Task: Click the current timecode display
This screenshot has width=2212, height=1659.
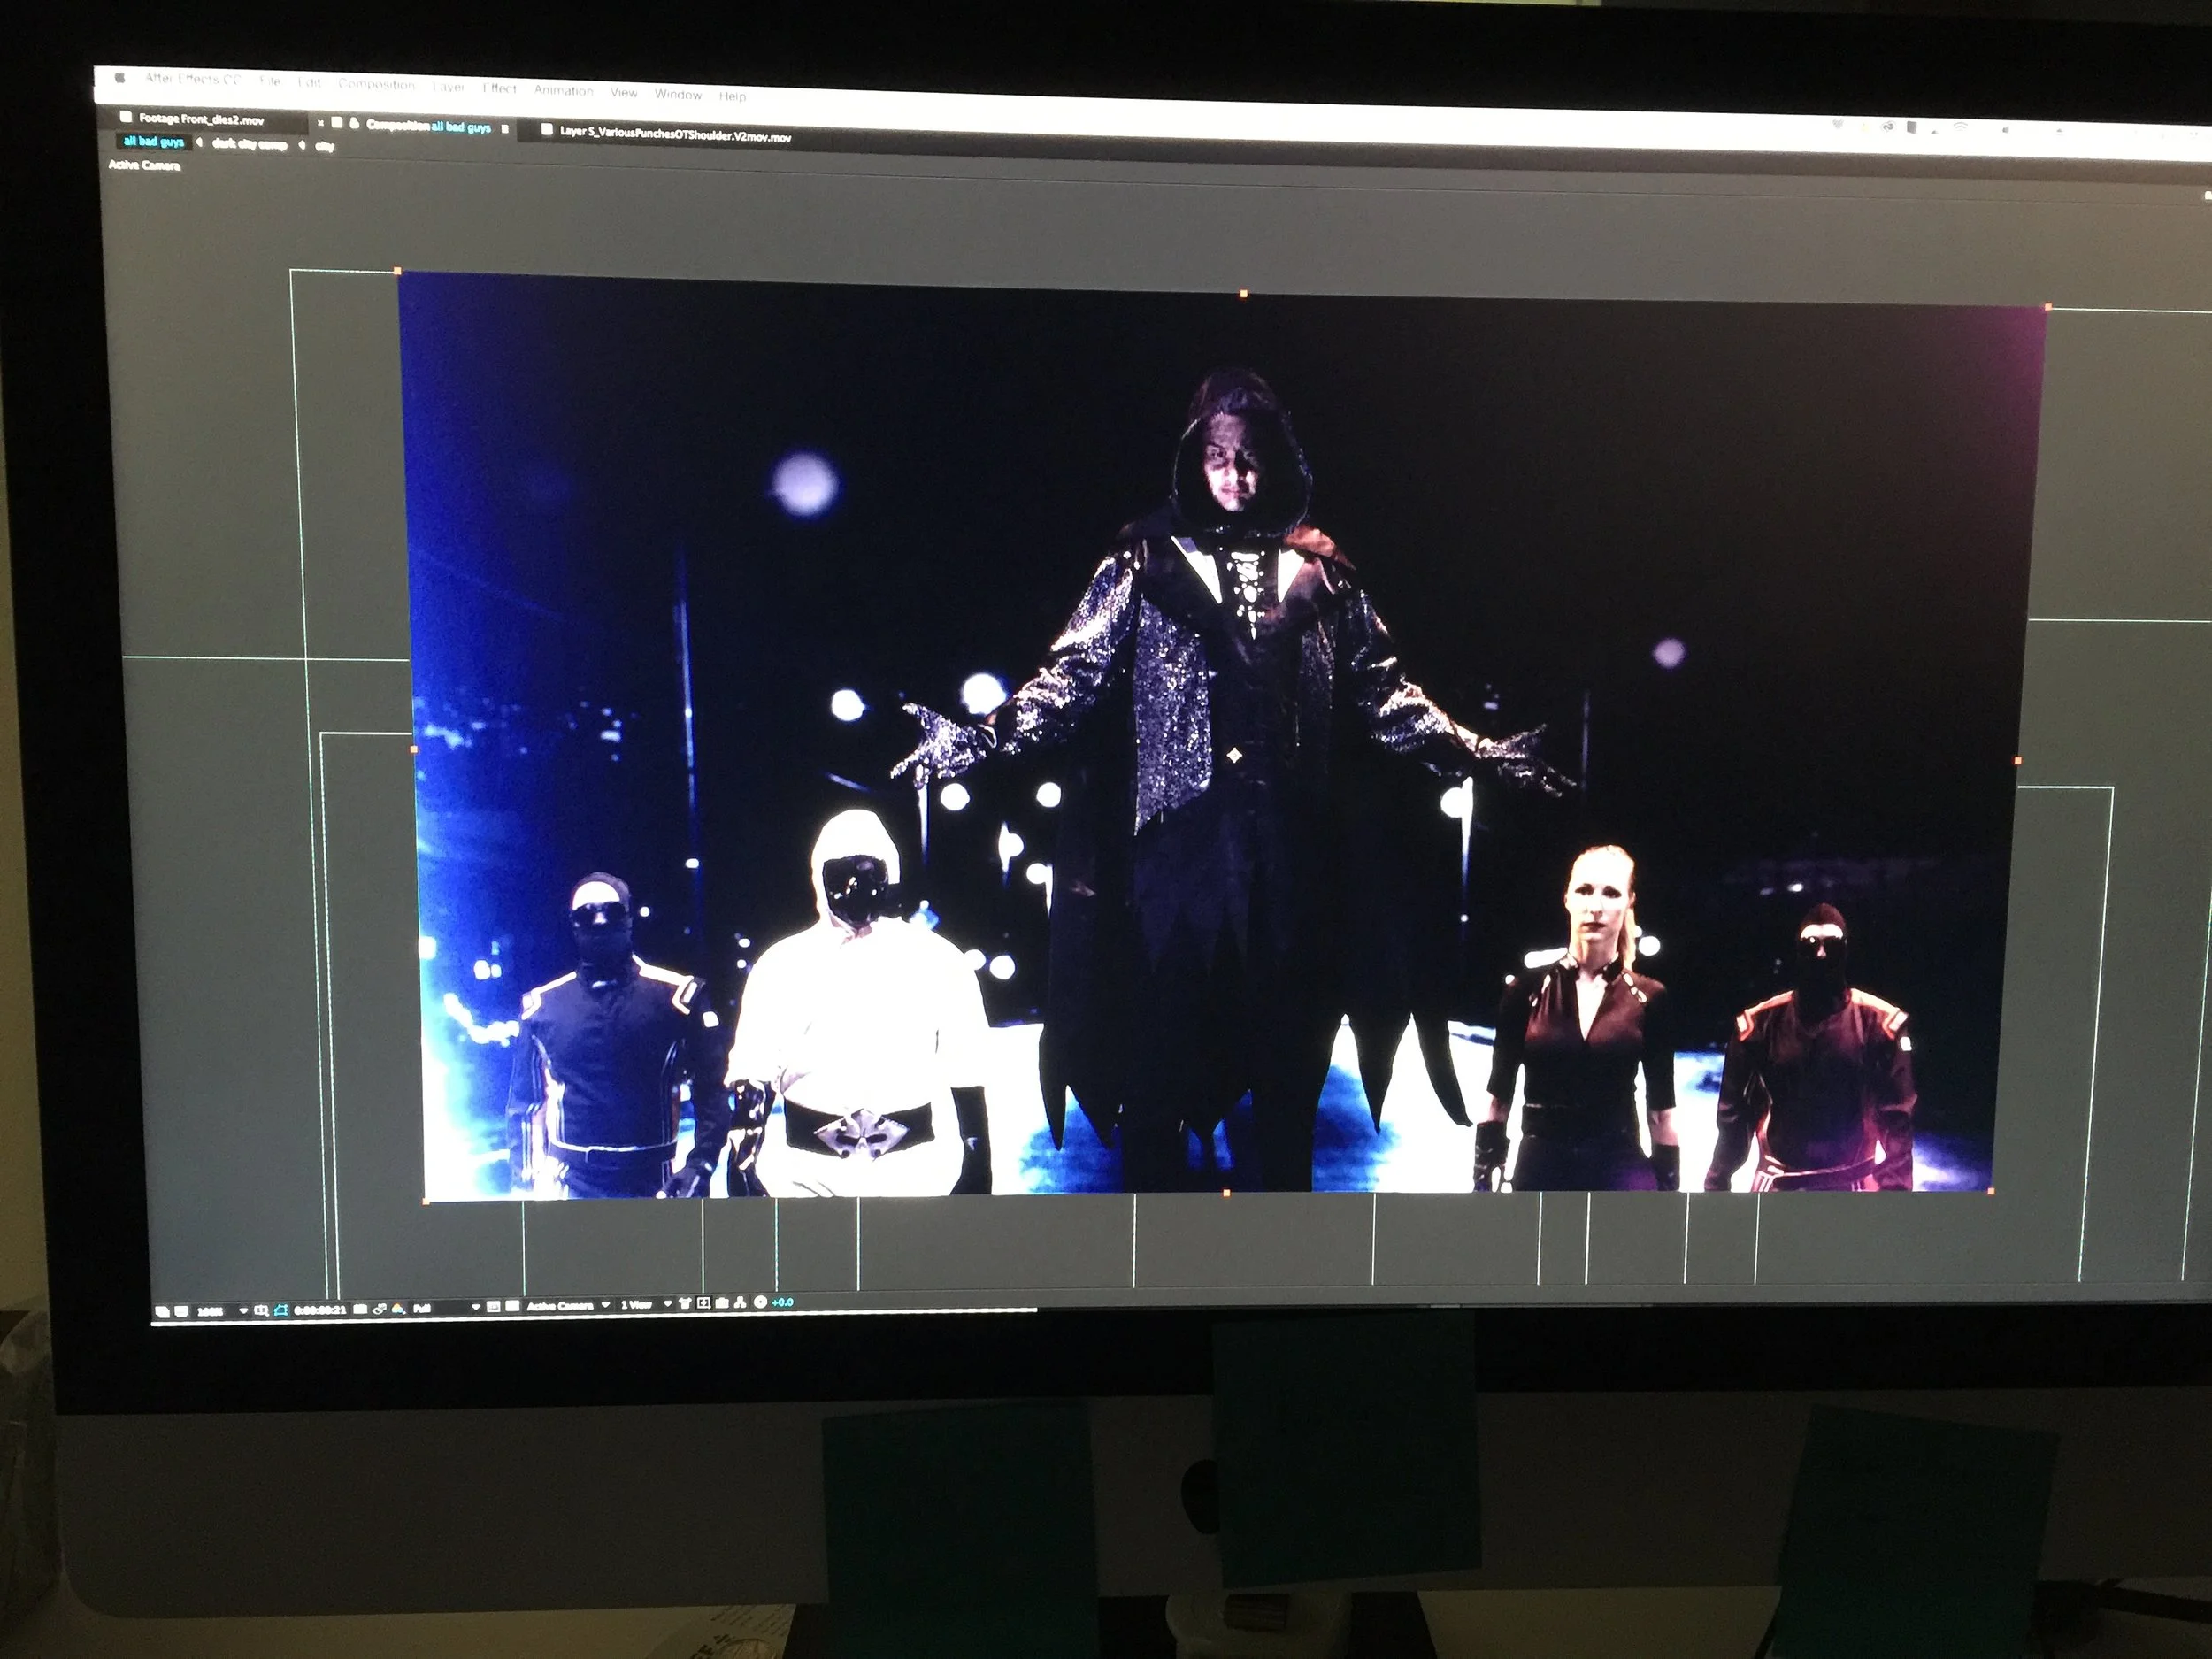Action: point(320,1310)
